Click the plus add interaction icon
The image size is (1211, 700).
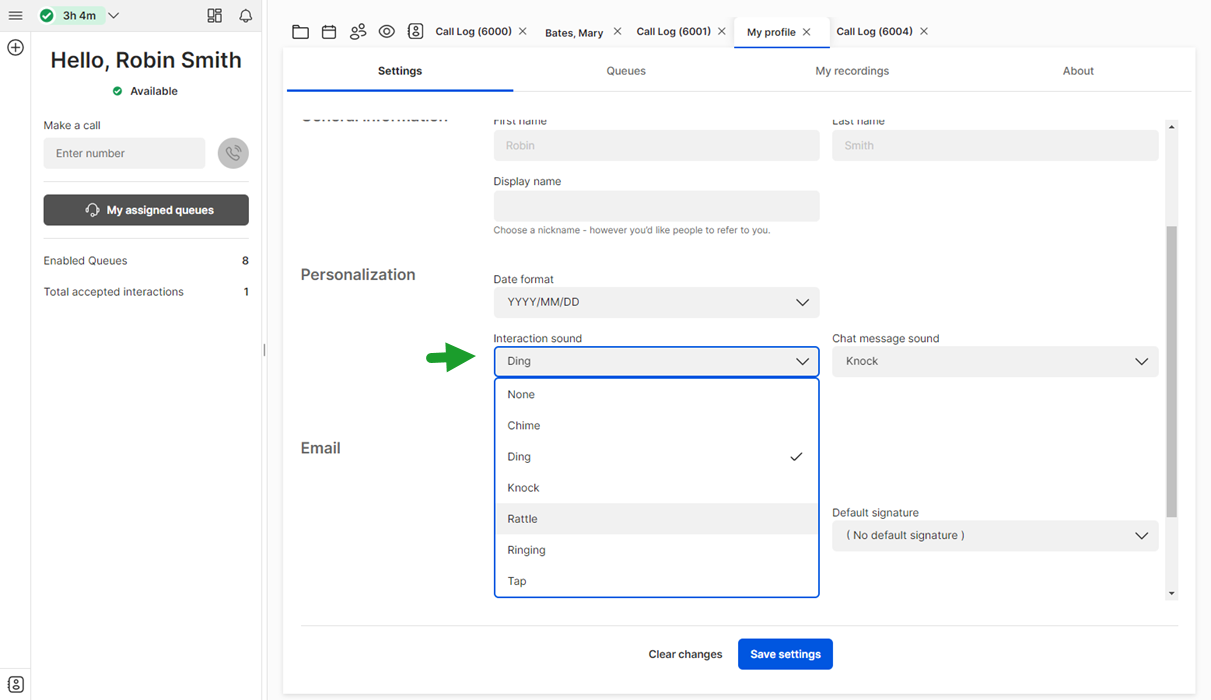(x=15, y=47)
